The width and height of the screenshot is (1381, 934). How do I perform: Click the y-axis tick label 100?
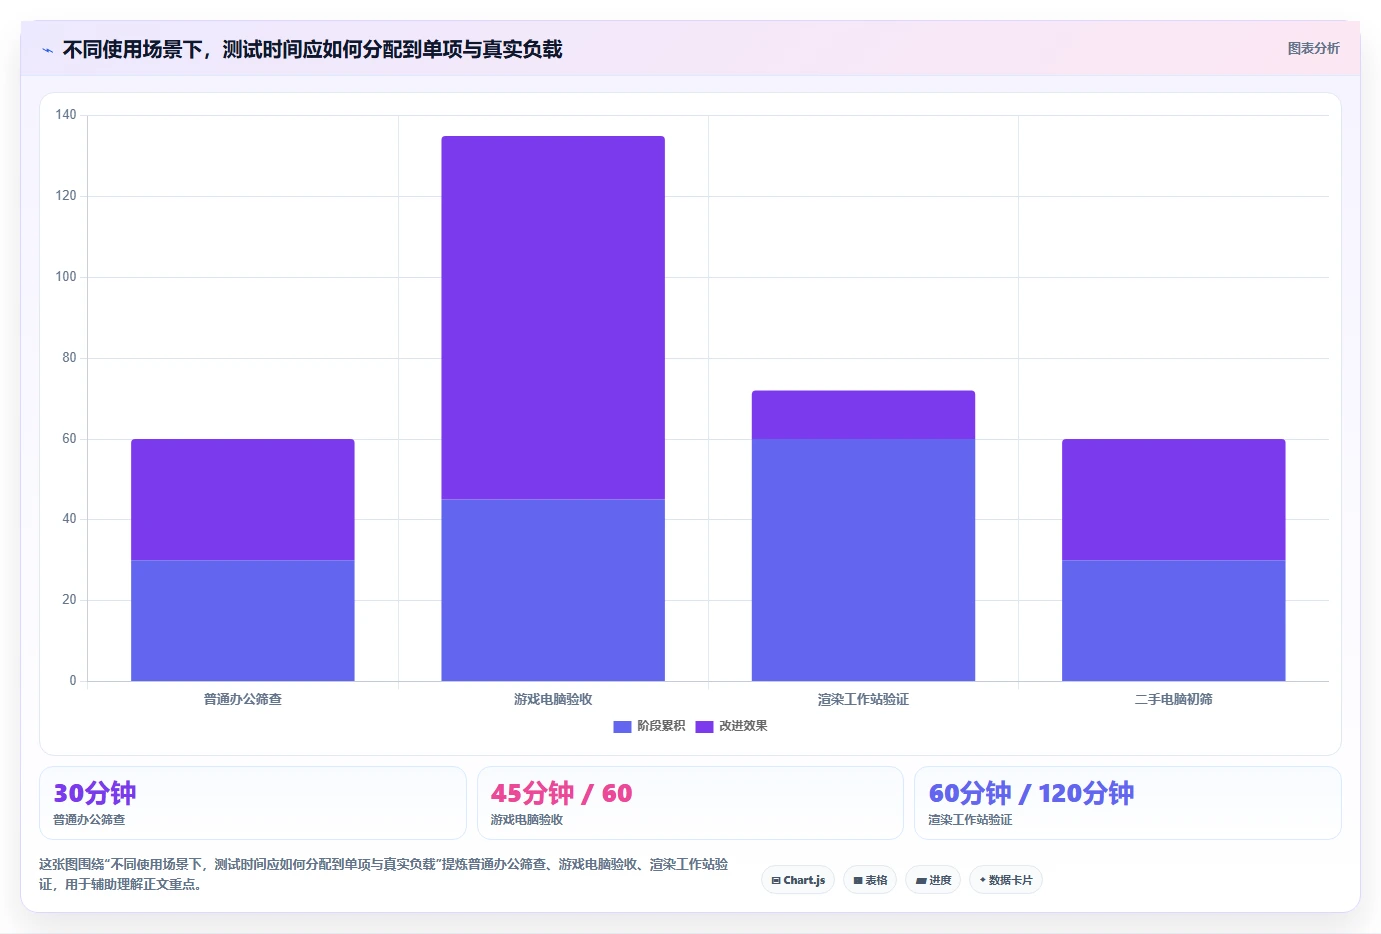[x=66, y=277]
